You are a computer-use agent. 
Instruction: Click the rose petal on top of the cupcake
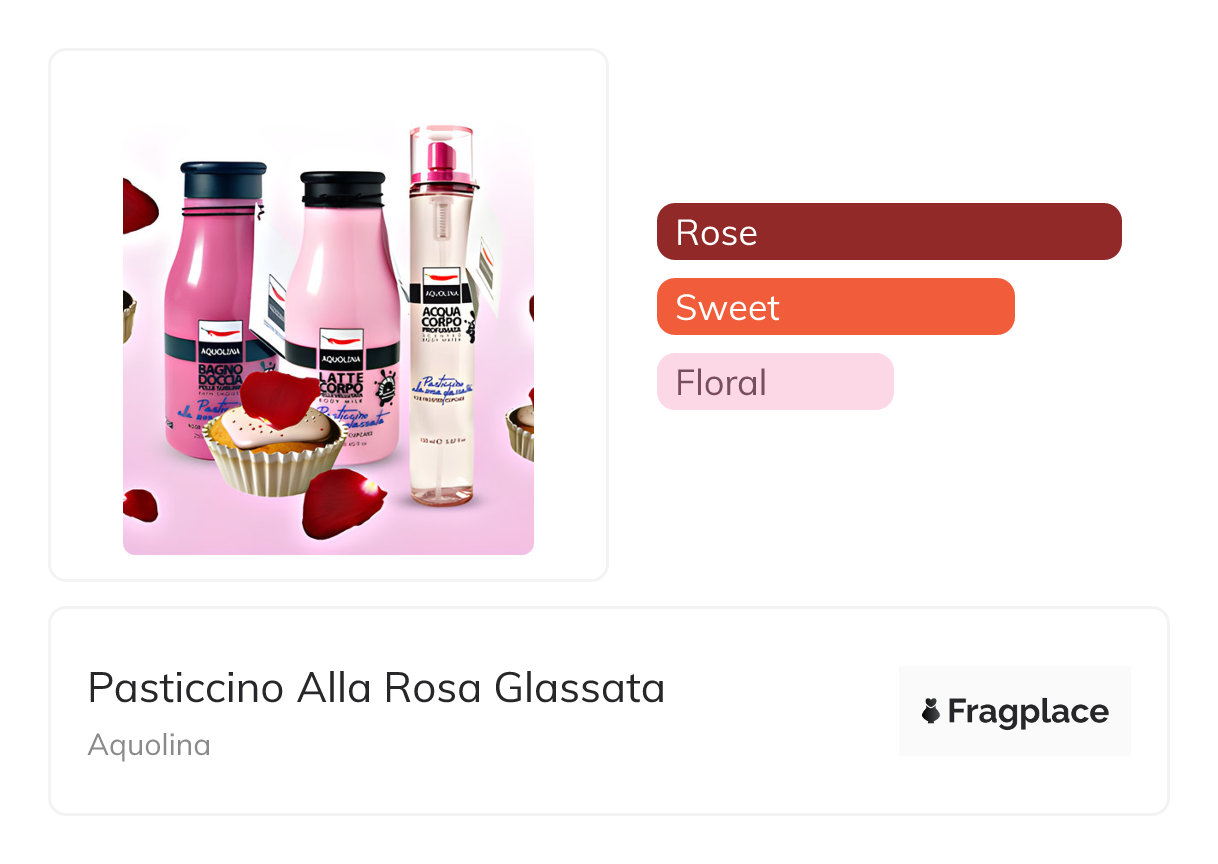coord(279,397)
